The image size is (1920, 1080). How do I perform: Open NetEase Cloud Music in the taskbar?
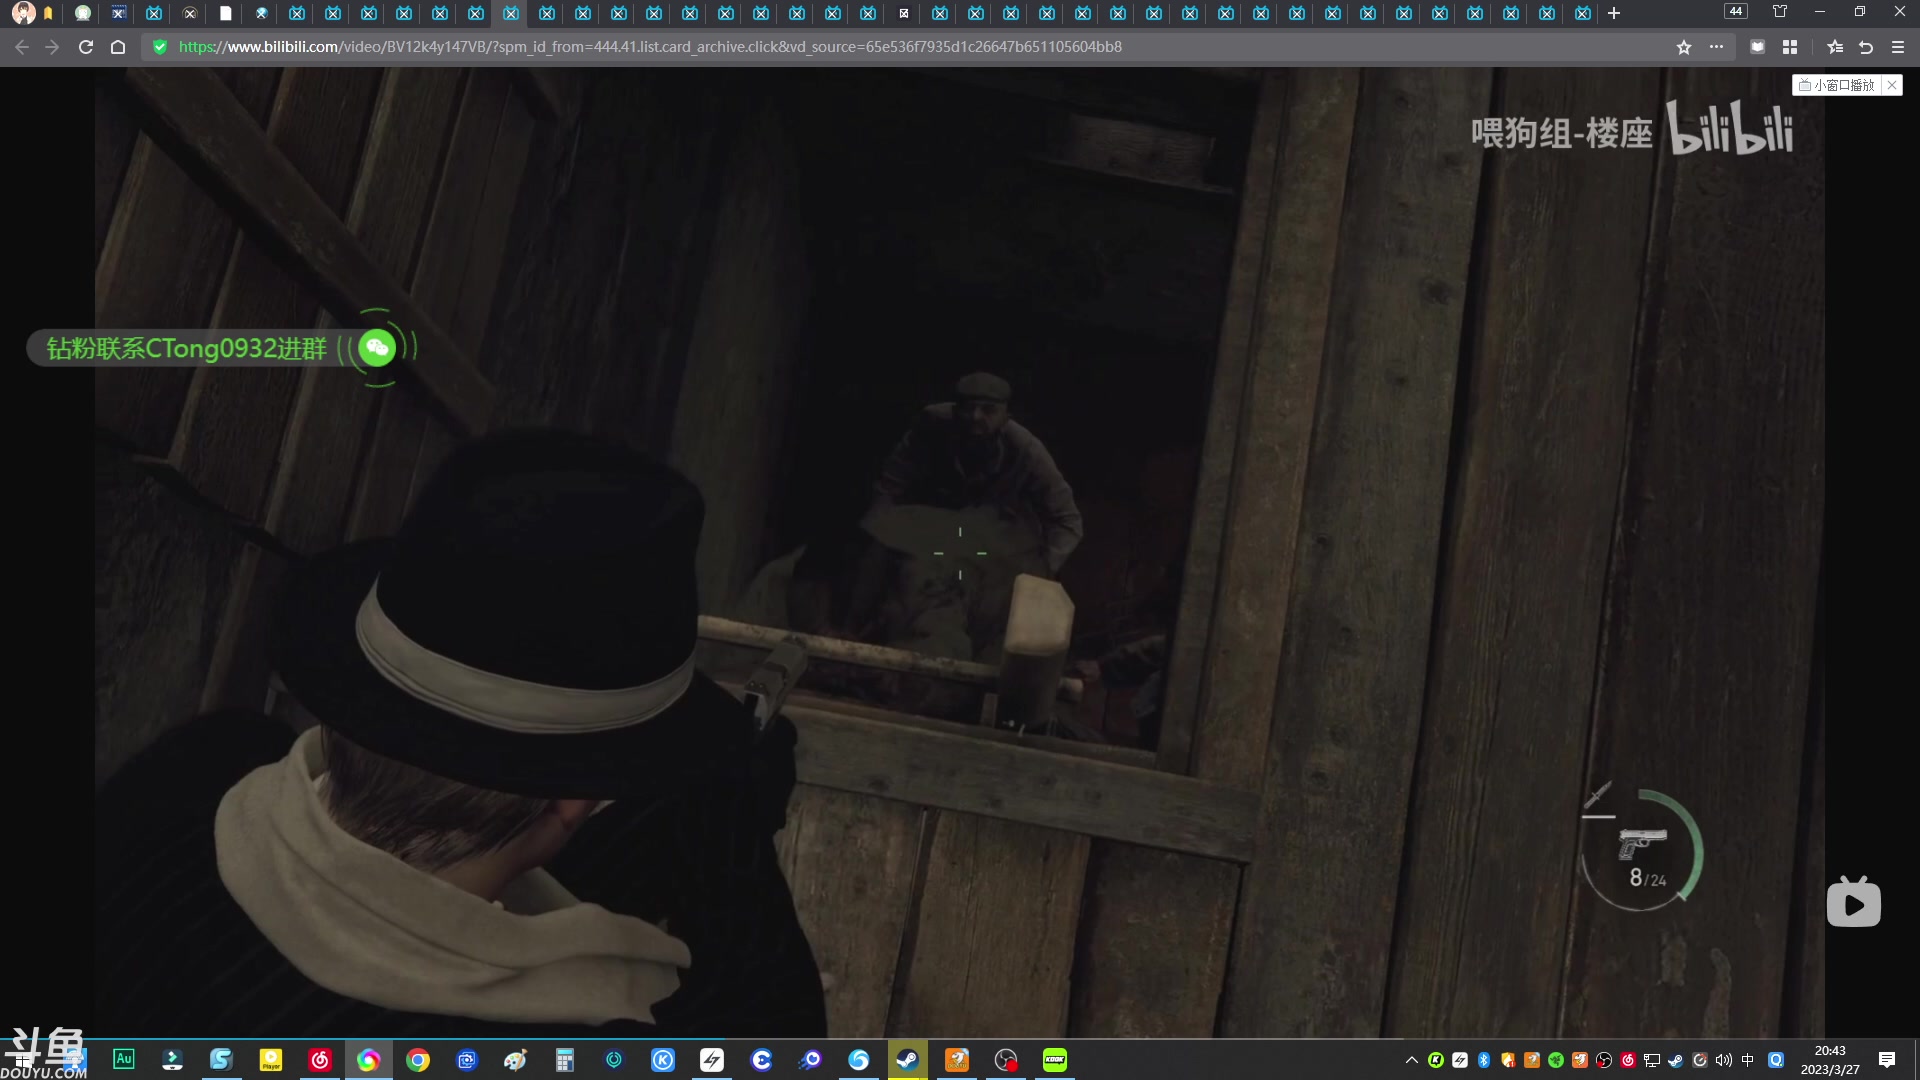[x=320, y=1059]
